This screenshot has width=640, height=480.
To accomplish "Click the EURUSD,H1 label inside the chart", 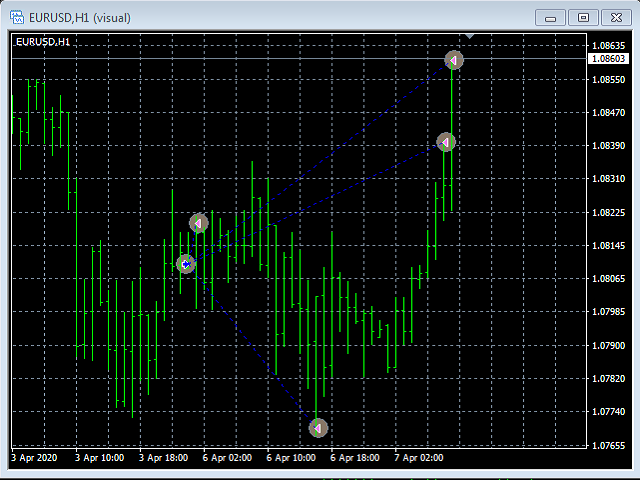I will coord(43,42).
